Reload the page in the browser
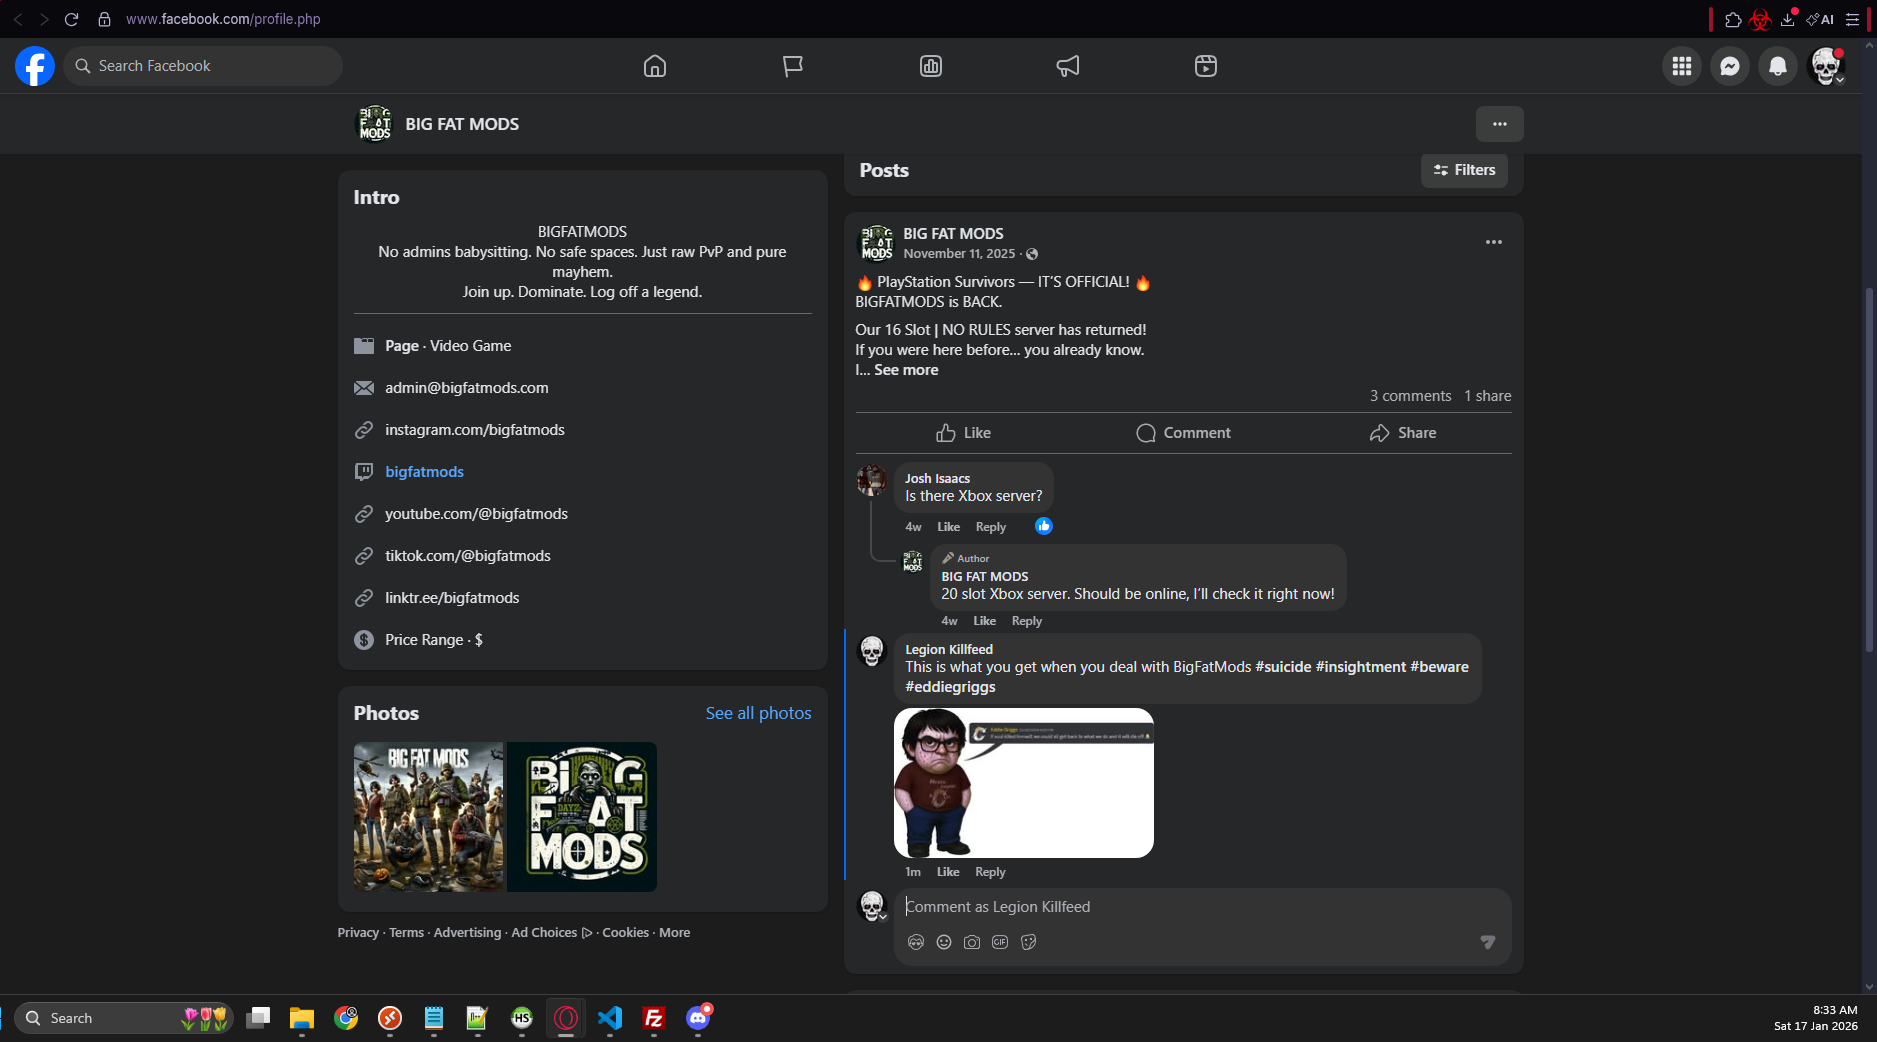The height and width of the screenshot is (1042, 1877). pyautogui.click(x=71, y=19)
